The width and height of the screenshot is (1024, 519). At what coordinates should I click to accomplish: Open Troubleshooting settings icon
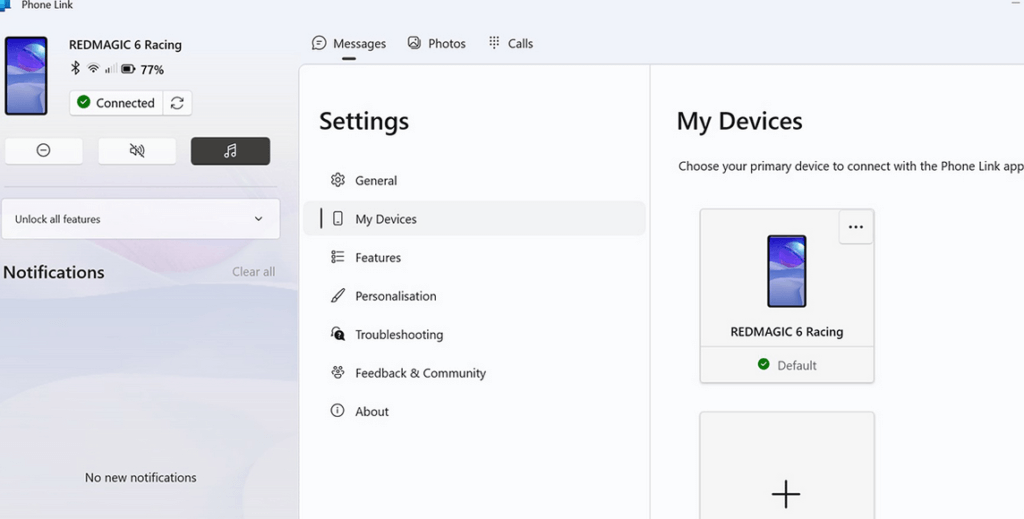point(338,335)
